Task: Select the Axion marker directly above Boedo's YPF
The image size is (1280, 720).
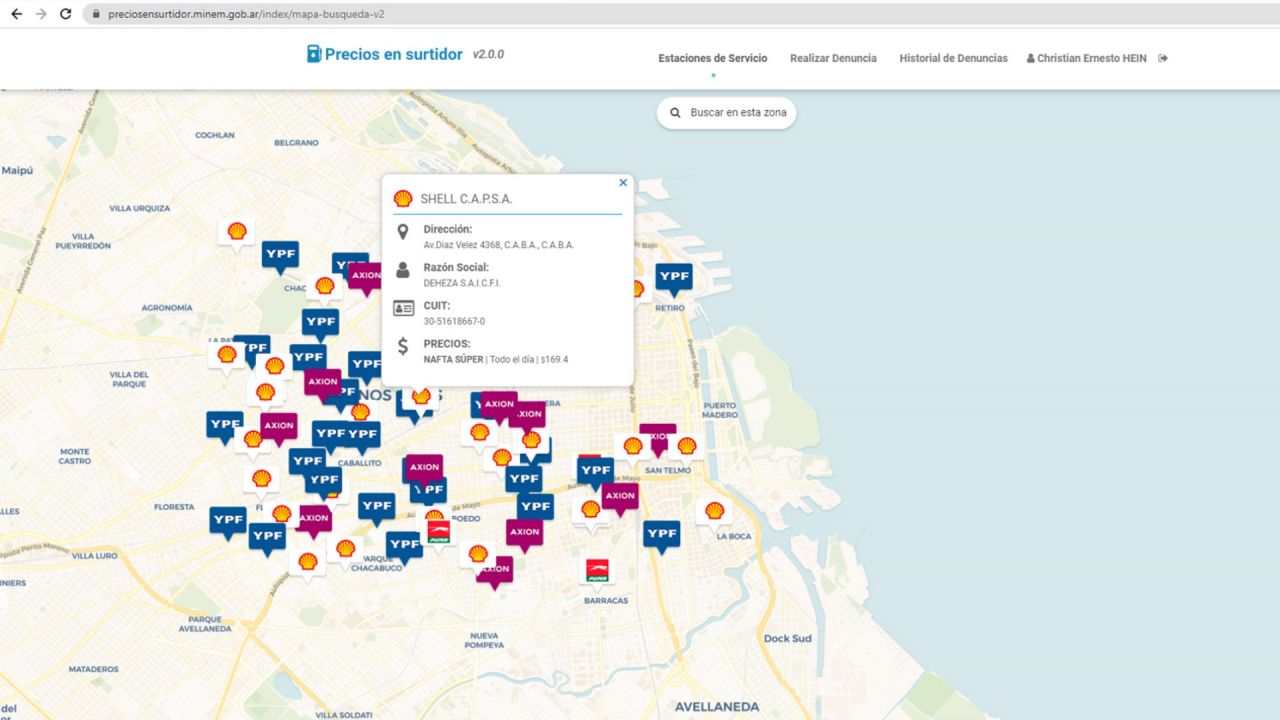Action: click(x=424, y=468)
